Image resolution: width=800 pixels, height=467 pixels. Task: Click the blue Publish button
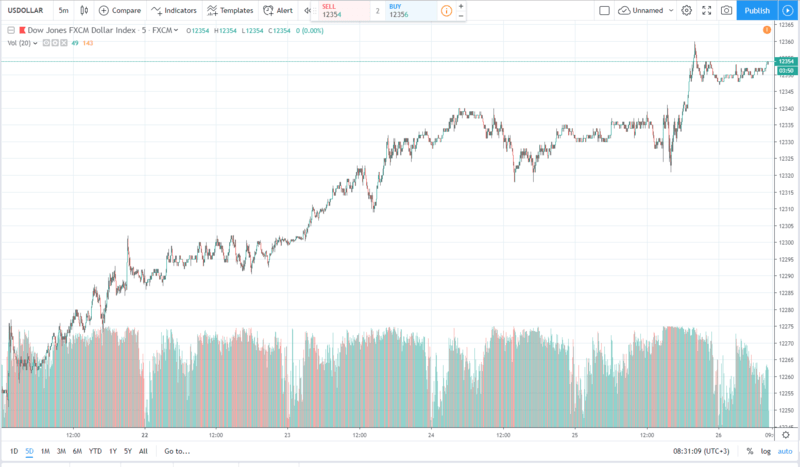757,10
